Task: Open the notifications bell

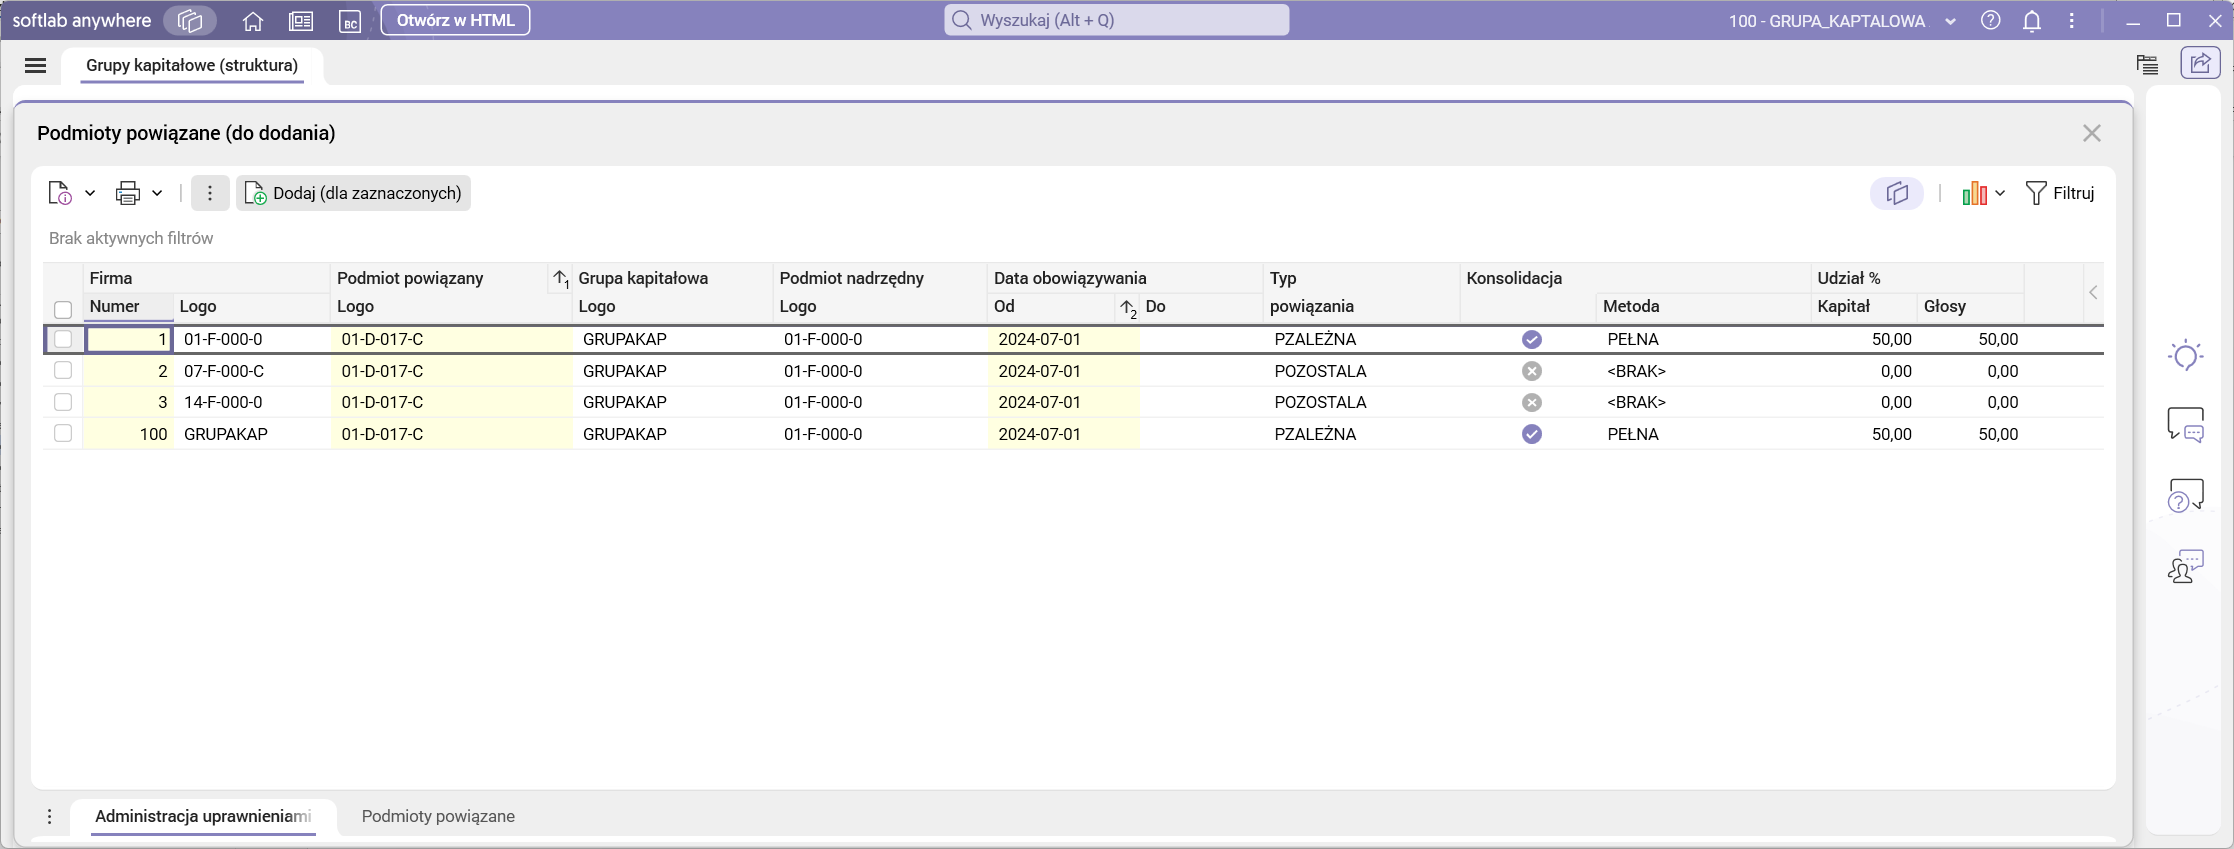Action: pyautogui.click(x=2031, y=21)
